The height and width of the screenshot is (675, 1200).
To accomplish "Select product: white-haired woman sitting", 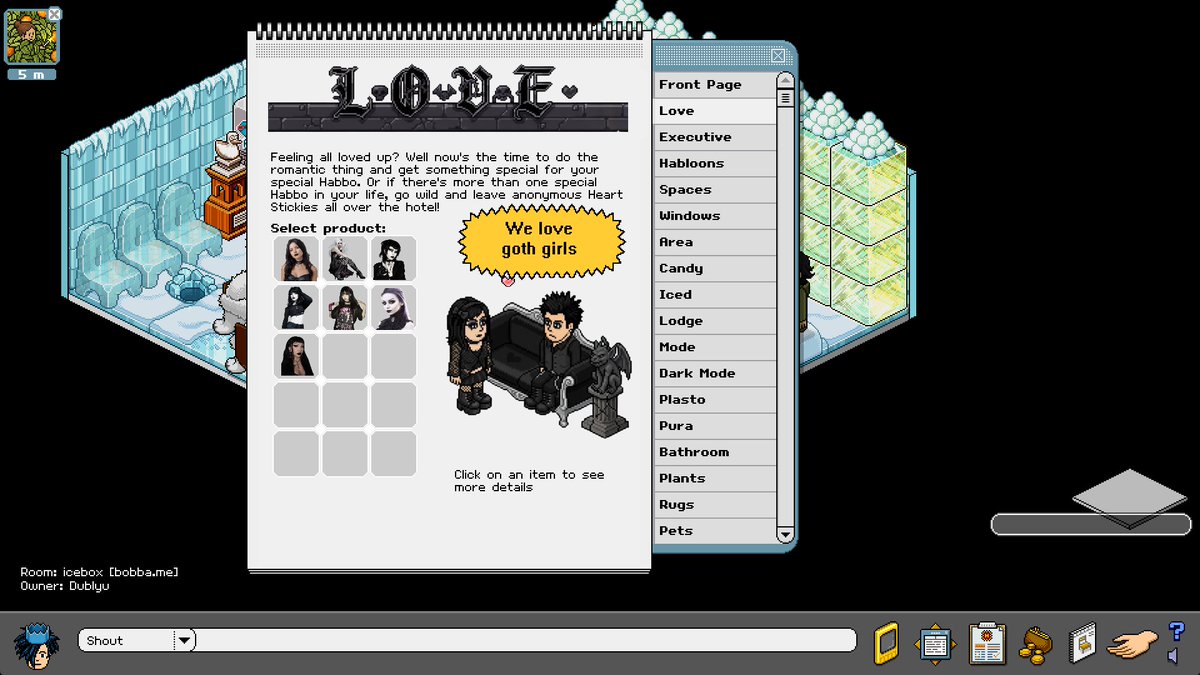I will 345,259.
